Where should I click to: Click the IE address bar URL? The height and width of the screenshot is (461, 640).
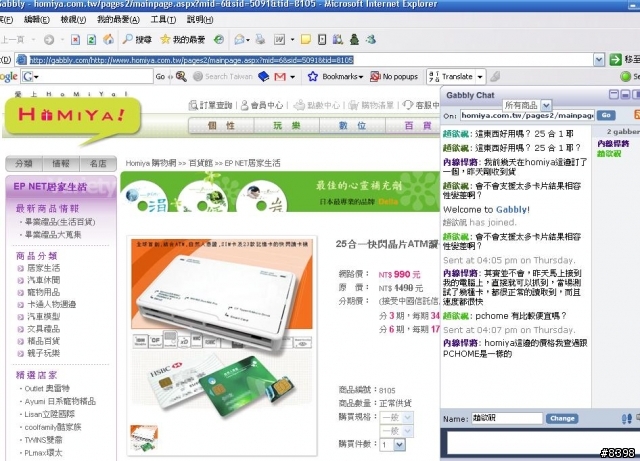tap(191, 60)
